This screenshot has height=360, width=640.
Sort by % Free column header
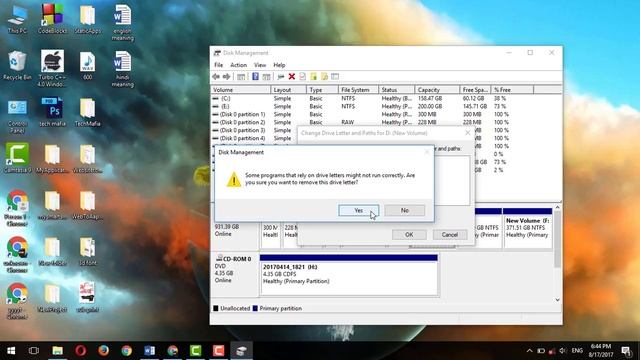(512, 90)
